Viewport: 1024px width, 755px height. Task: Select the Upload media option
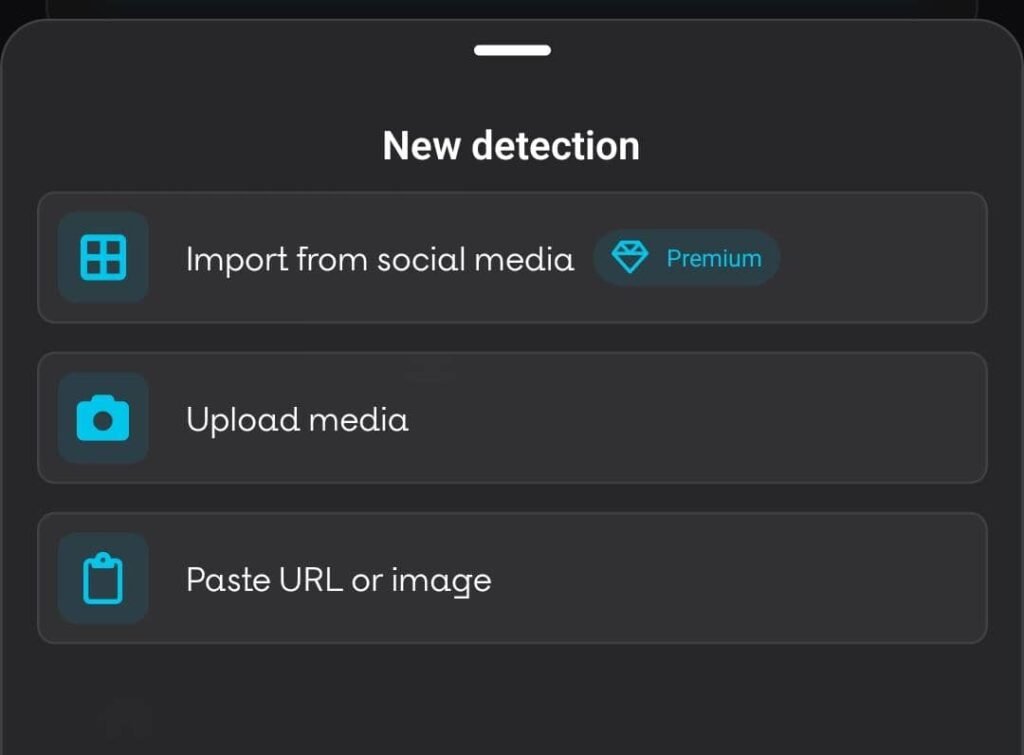(x=512, y=418)
